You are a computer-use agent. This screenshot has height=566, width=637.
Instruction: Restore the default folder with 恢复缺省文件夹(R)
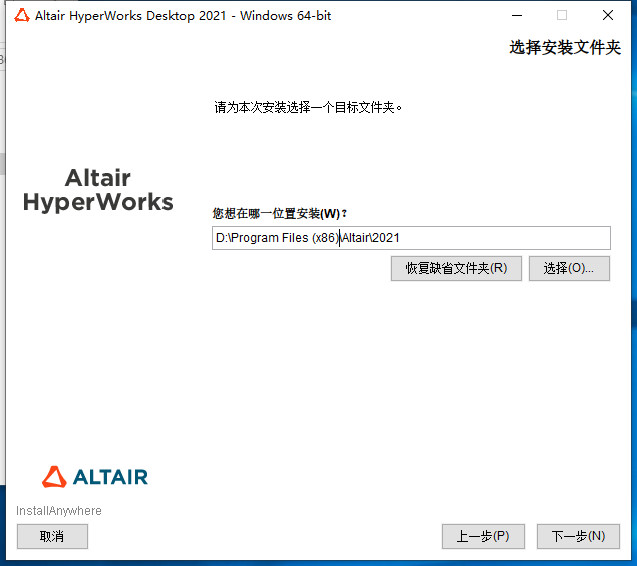coord(456,268)
